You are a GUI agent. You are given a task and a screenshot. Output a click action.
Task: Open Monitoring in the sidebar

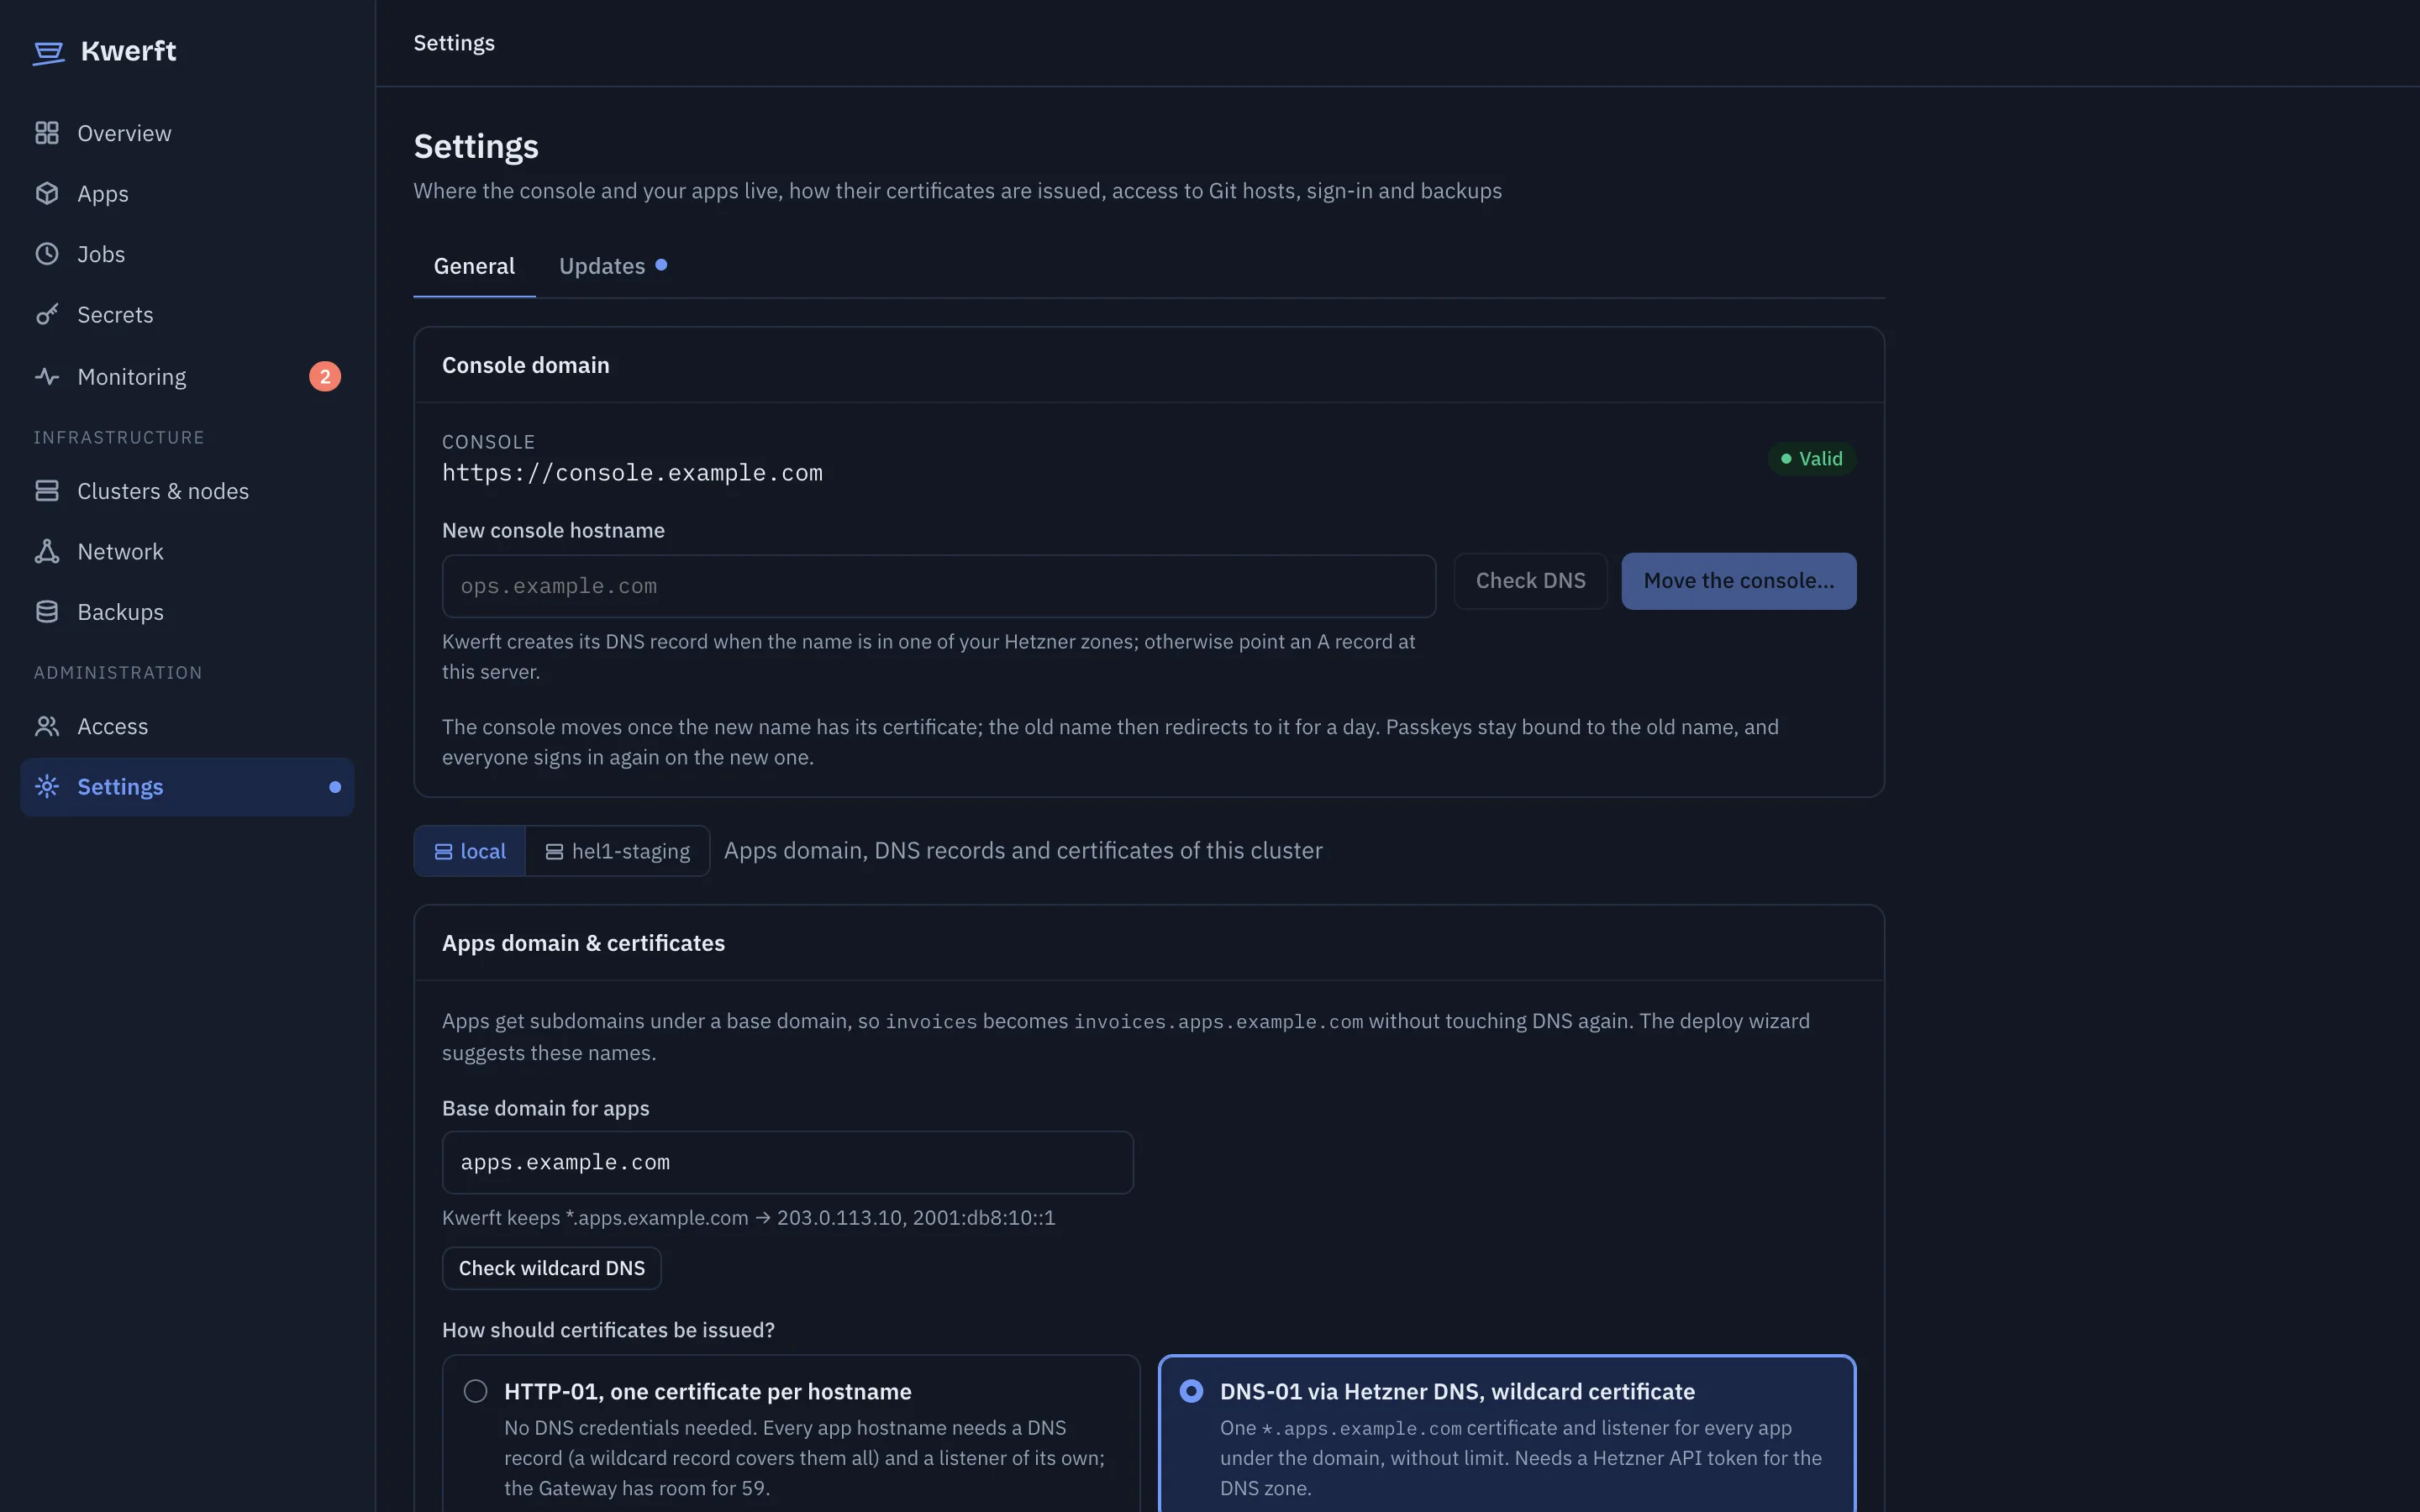pos(187,376)
